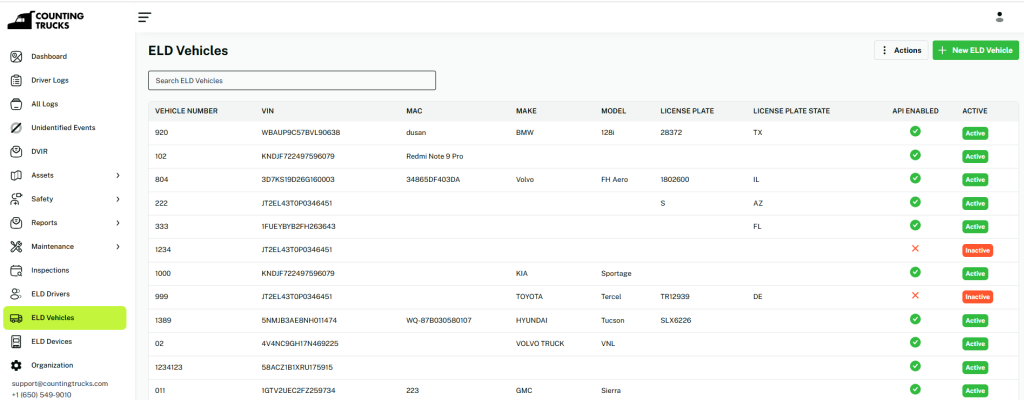Toggle Inactive status badge for vehicle 999

976,297
